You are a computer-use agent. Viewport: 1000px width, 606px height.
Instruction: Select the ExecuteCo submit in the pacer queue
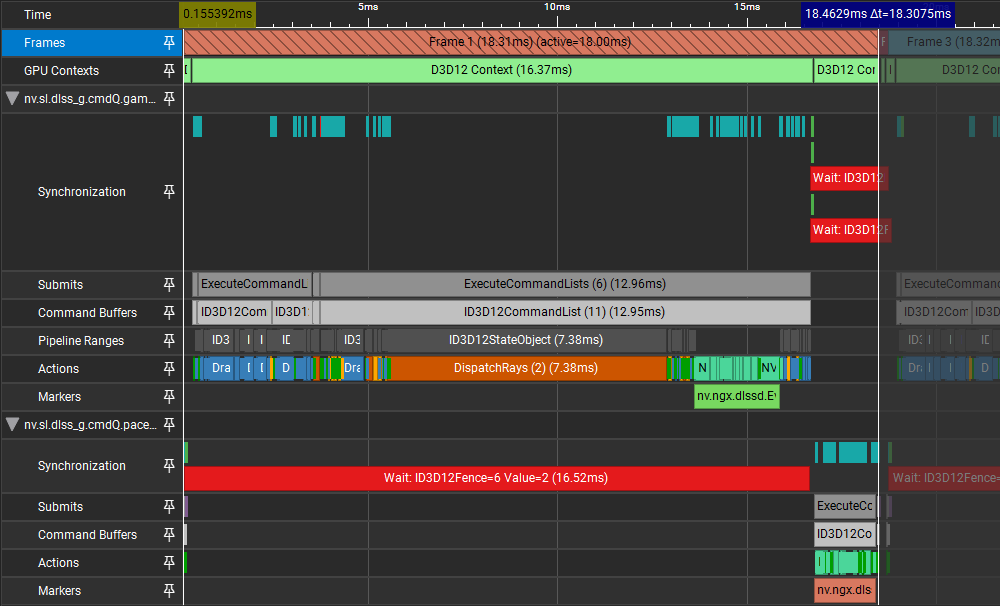tap(845, 506)
